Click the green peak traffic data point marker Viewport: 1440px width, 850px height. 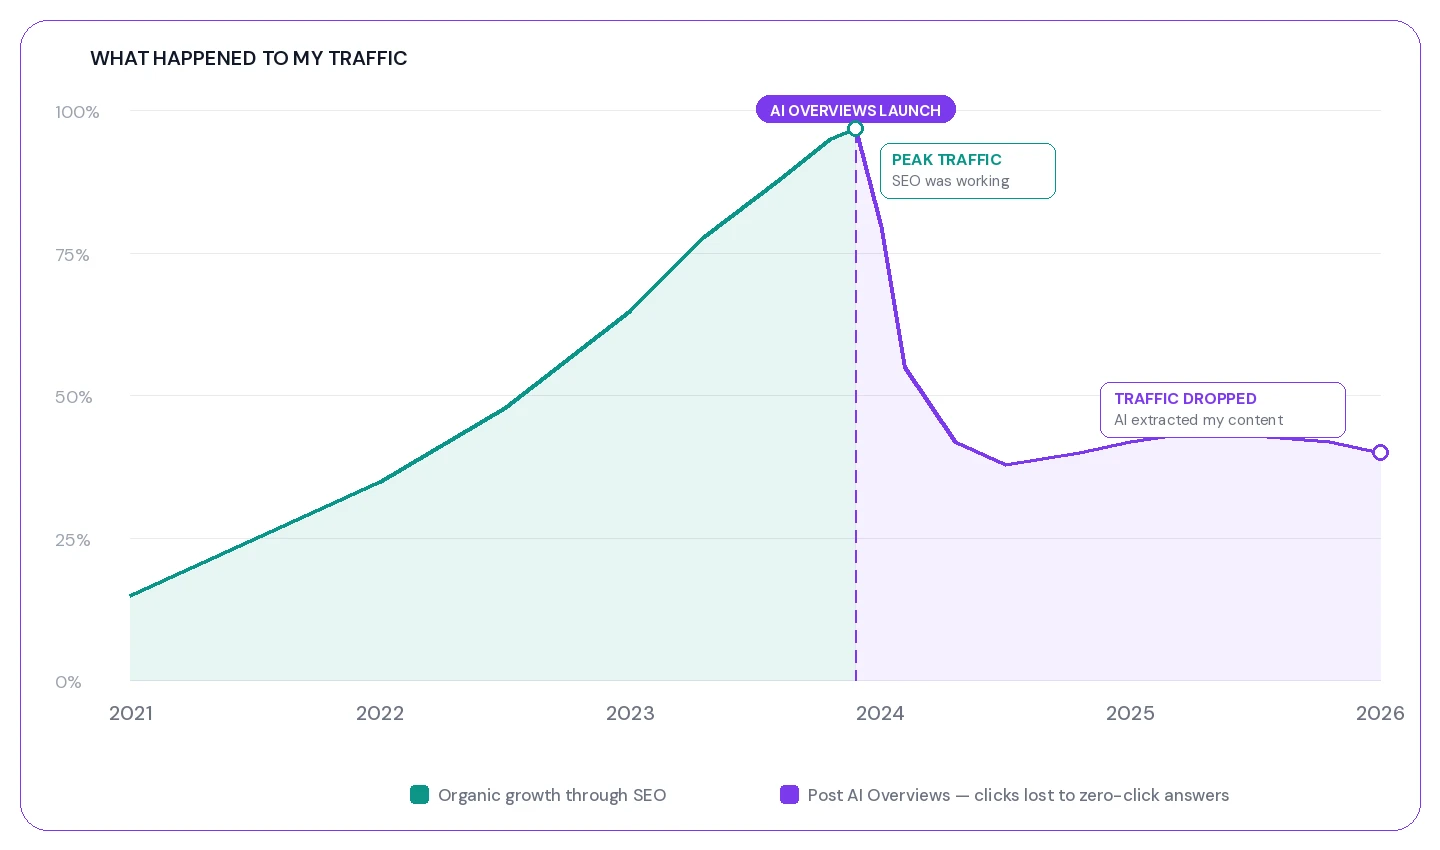click(x=855, y=128)
